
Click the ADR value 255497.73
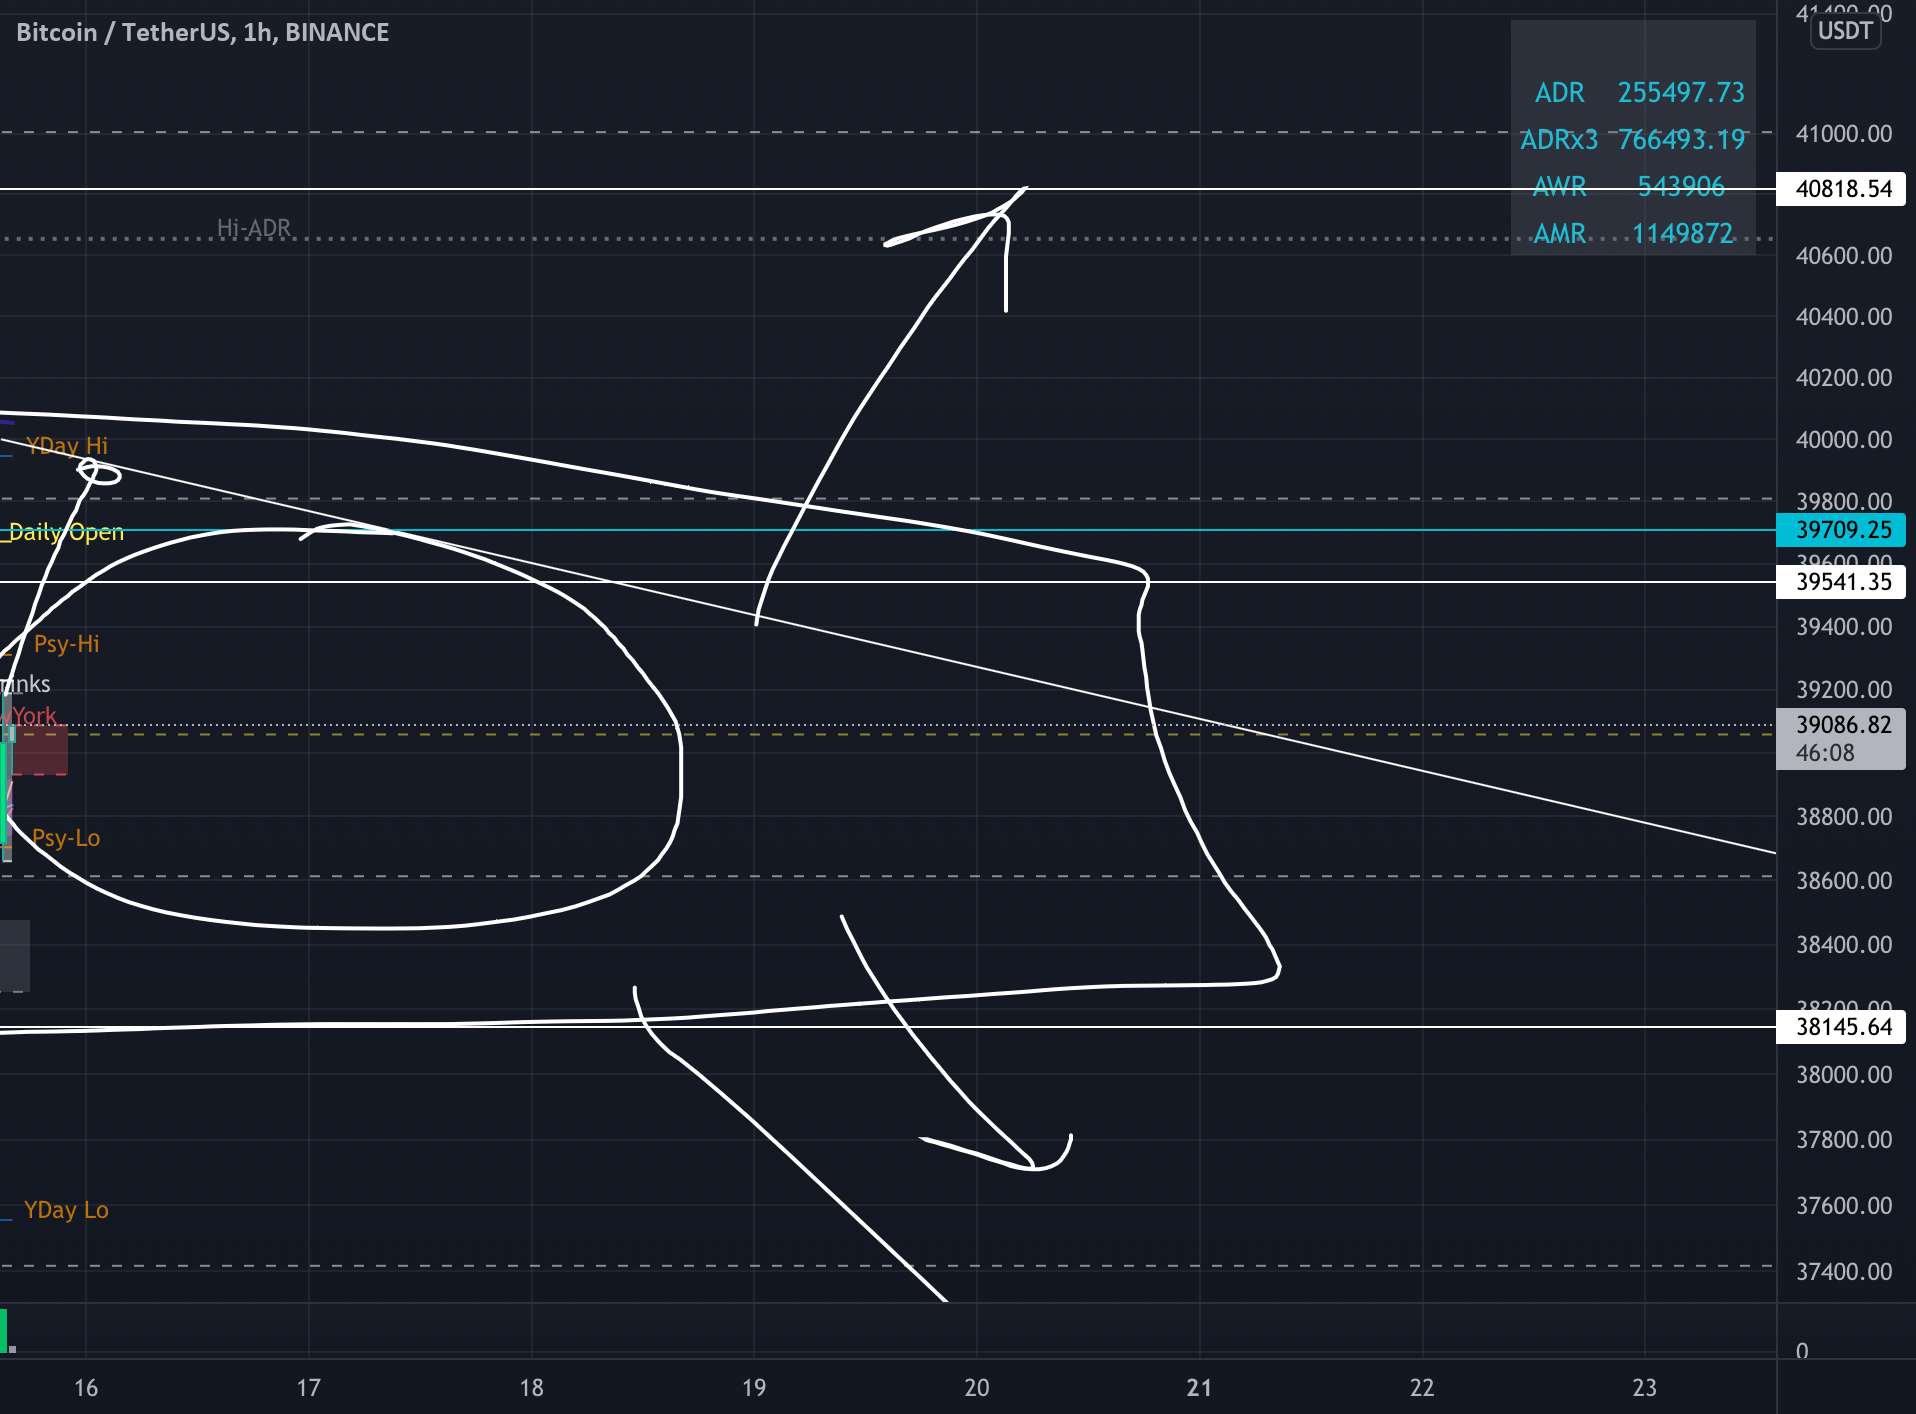click(1681, 93)
